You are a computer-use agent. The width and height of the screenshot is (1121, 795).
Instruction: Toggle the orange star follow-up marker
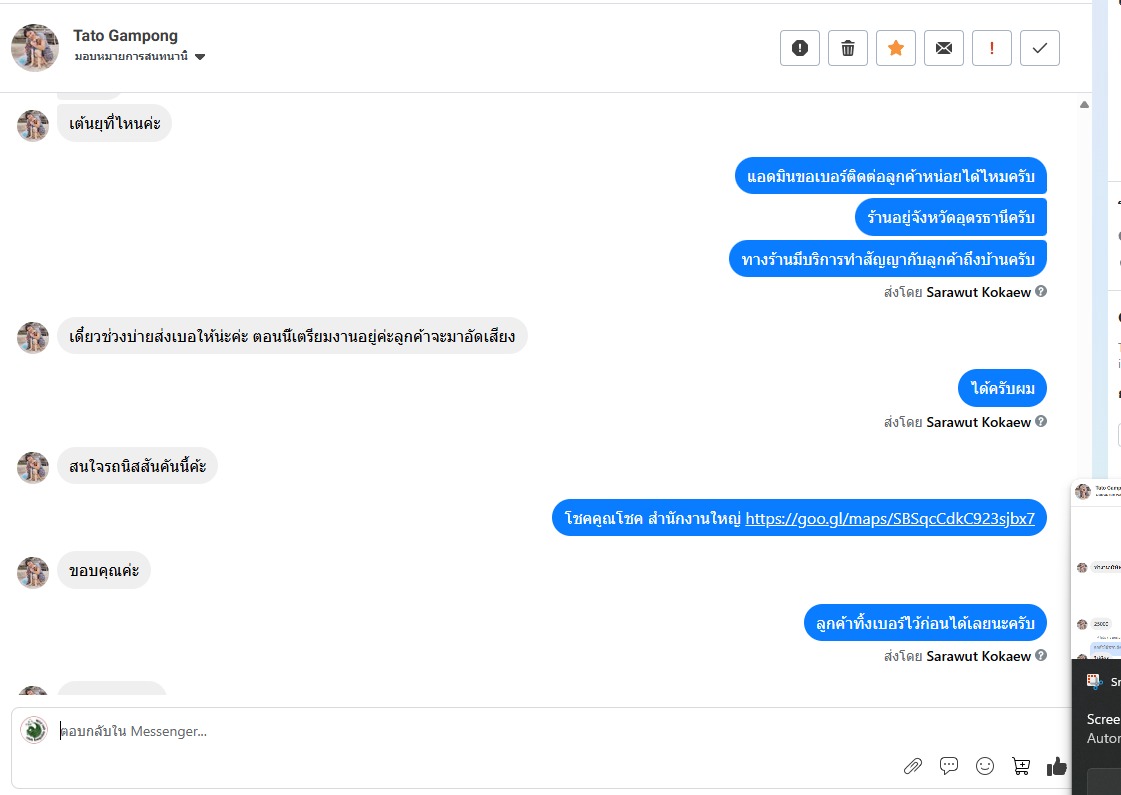tap(896, 48)
